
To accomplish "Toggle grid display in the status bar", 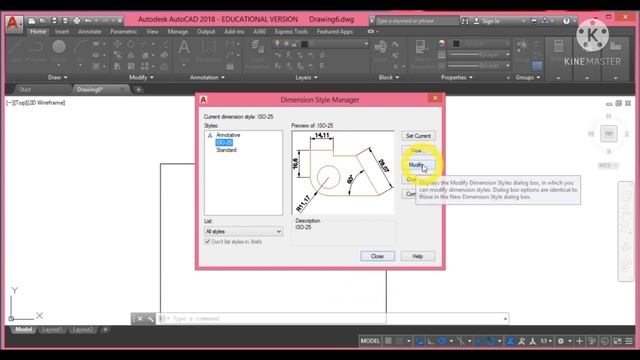I will (x=388, y=341).
